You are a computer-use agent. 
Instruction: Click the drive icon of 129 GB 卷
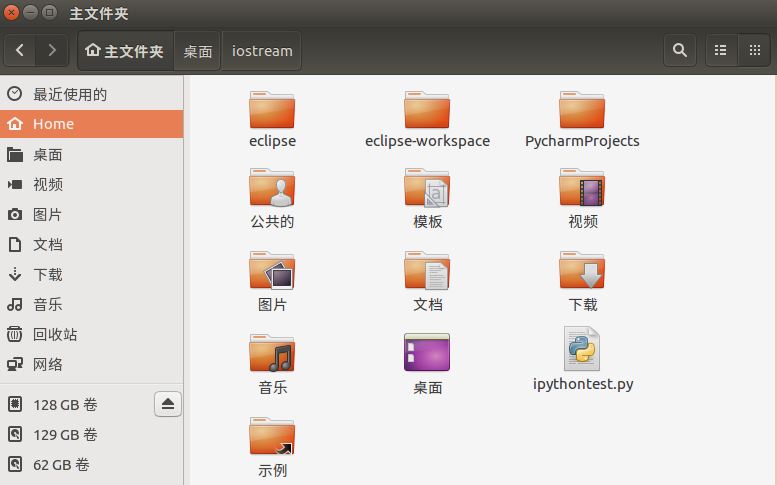pos(15,434)
